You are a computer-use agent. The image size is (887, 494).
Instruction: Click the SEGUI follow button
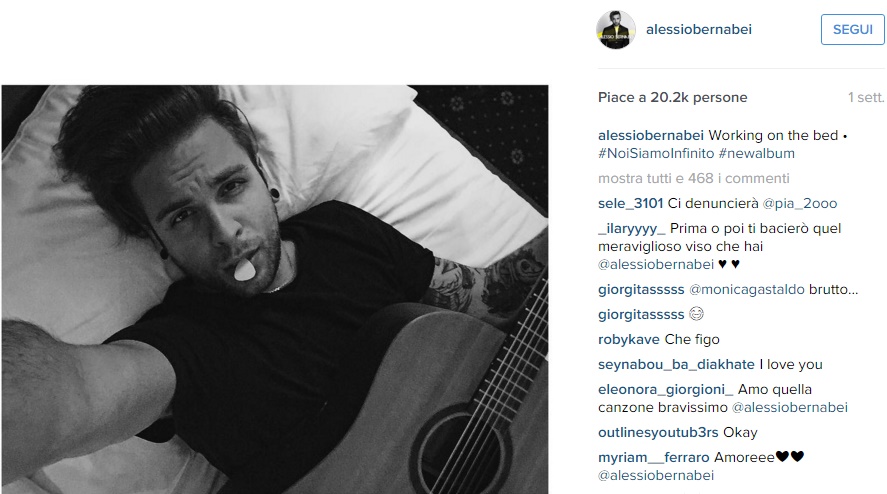point(852,29)
